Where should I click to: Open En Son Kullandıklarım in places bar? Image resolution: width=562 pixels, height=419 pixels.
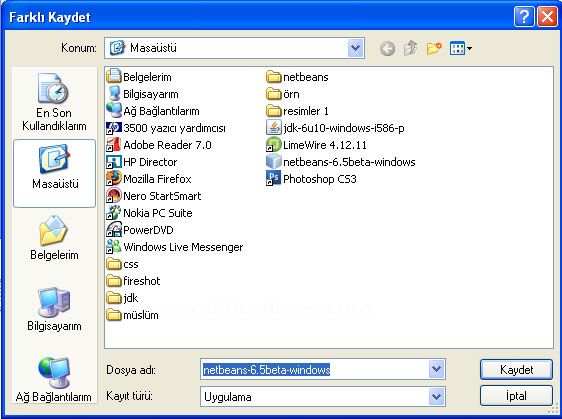click(54, 102)
